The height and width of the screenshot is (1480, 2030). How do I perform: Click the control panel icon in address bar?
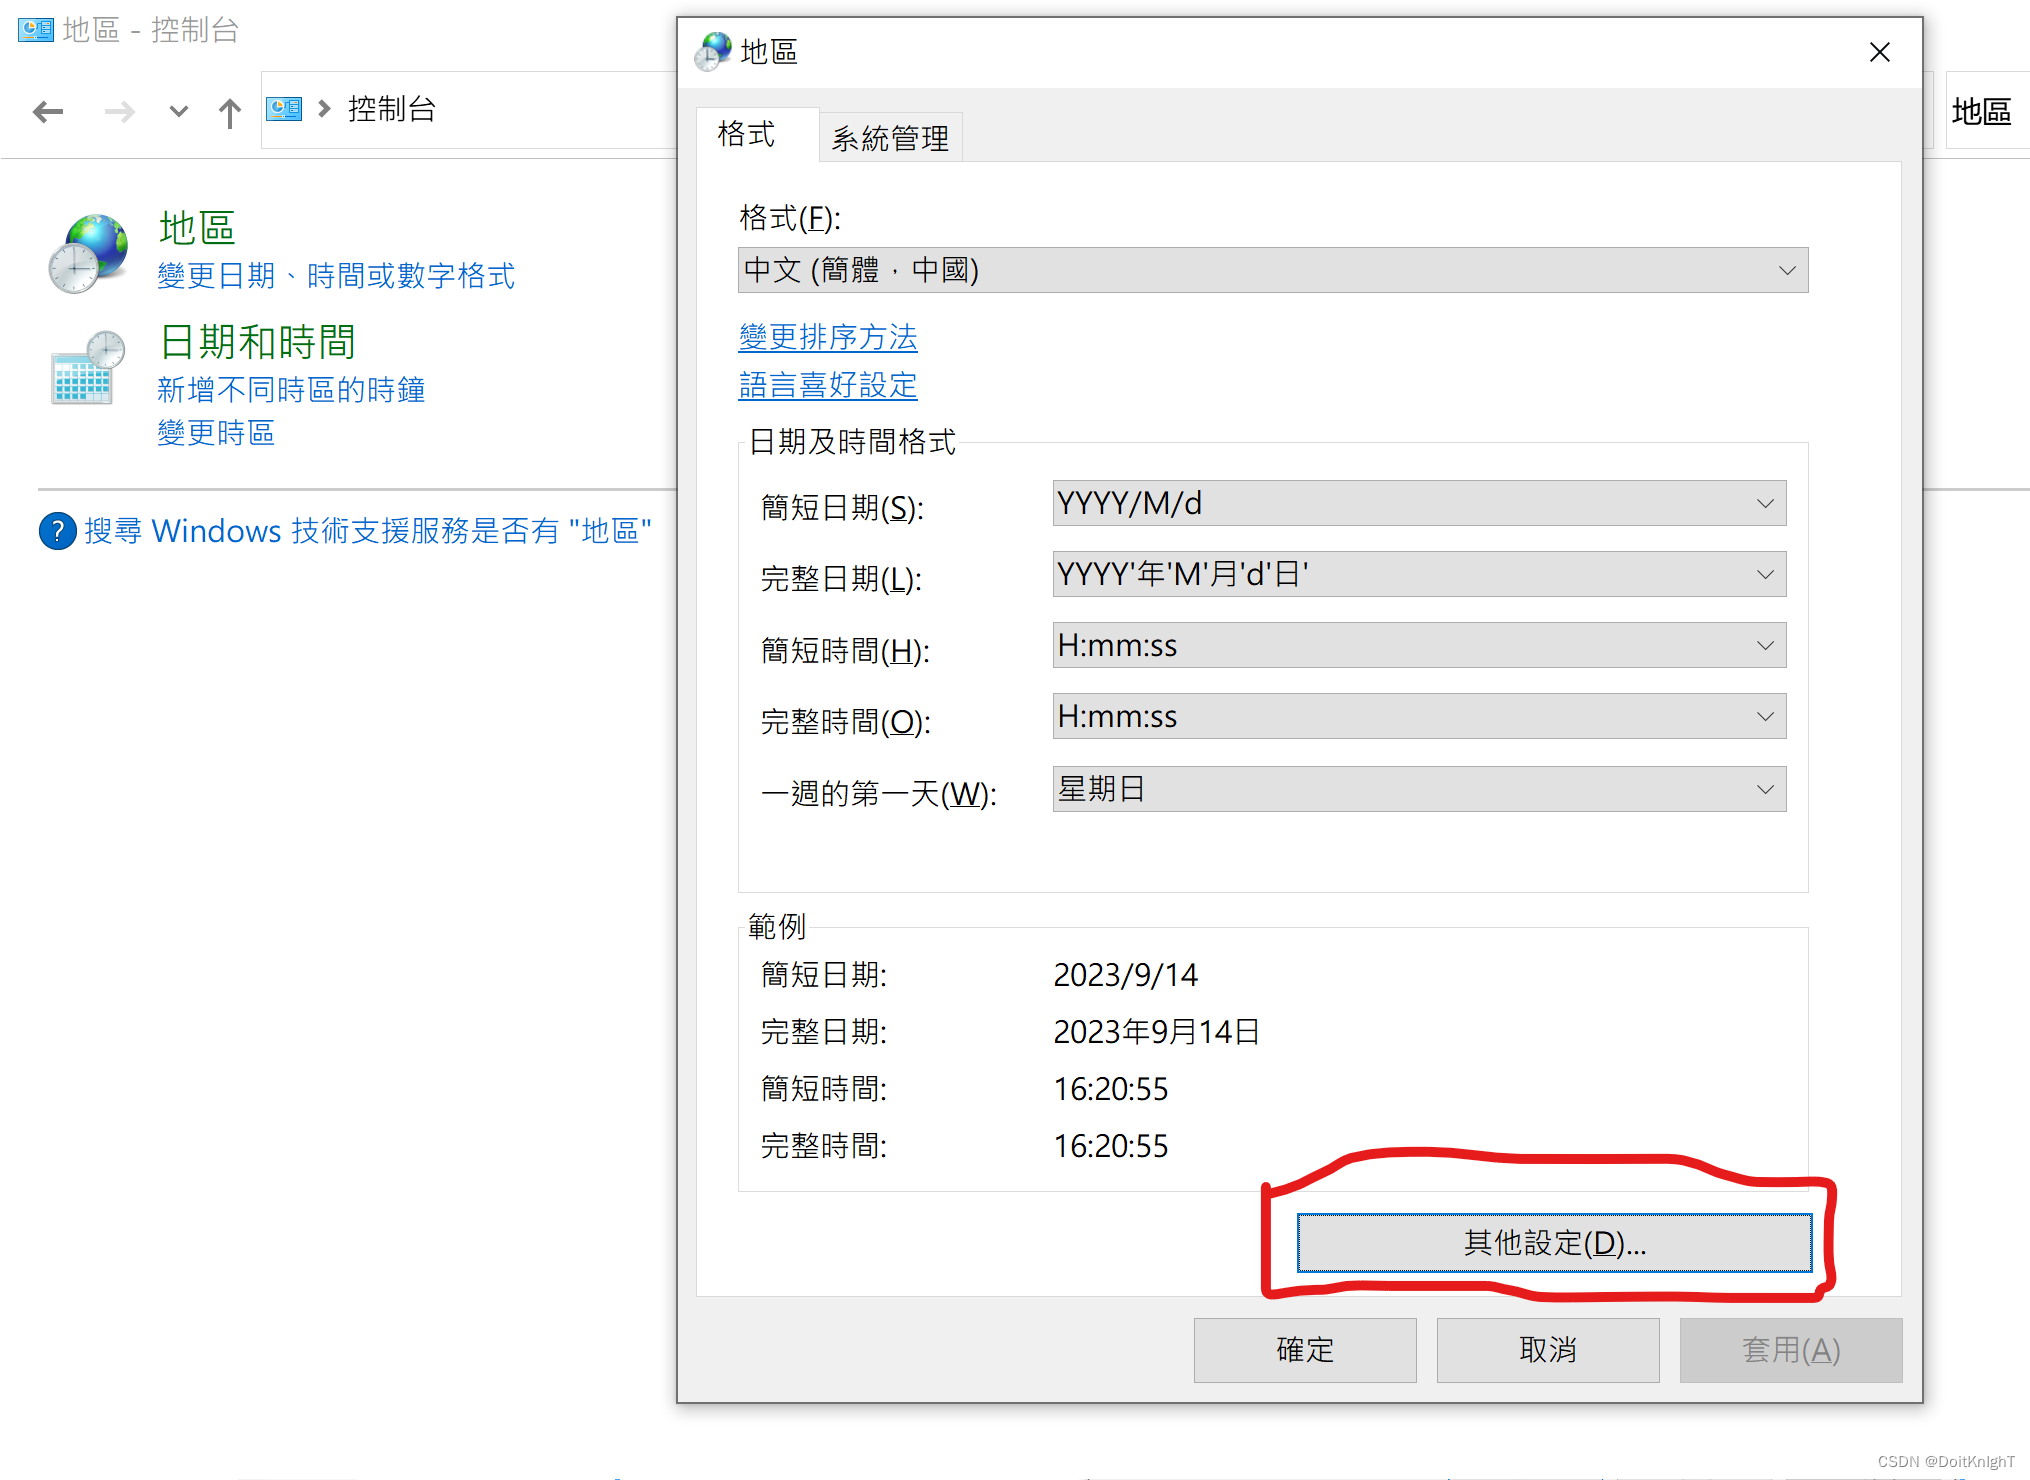coord(284,109)
